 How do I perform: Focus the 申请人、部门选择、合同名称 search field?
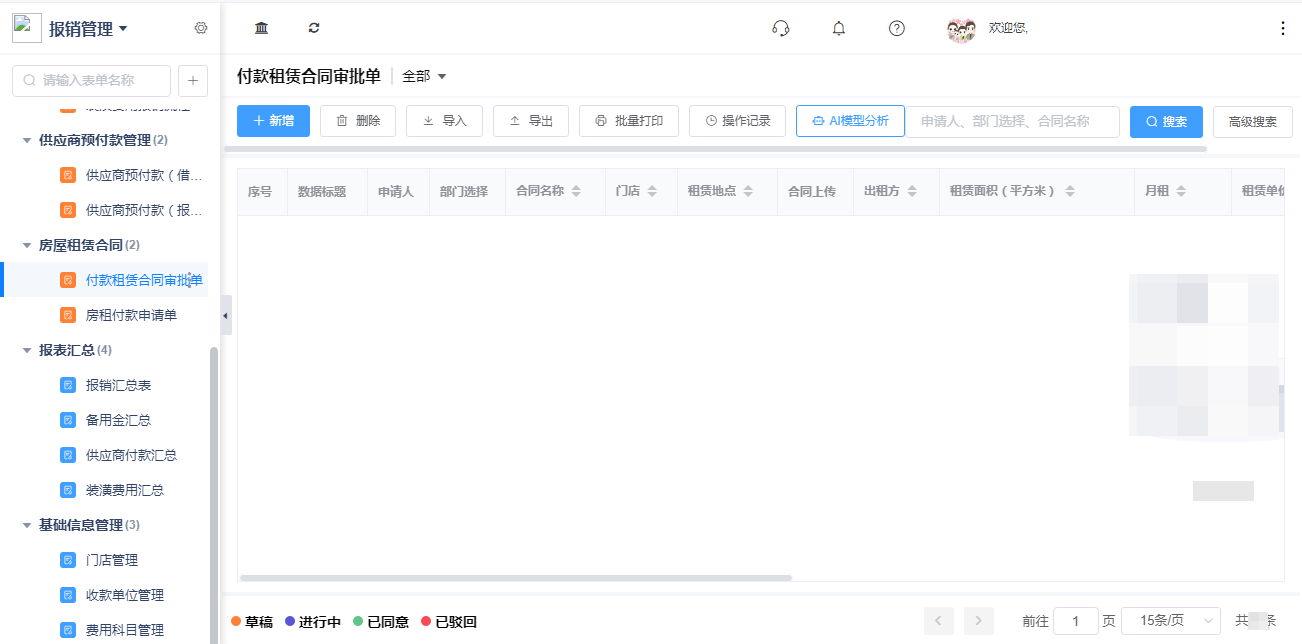(x=1013, y=121)
